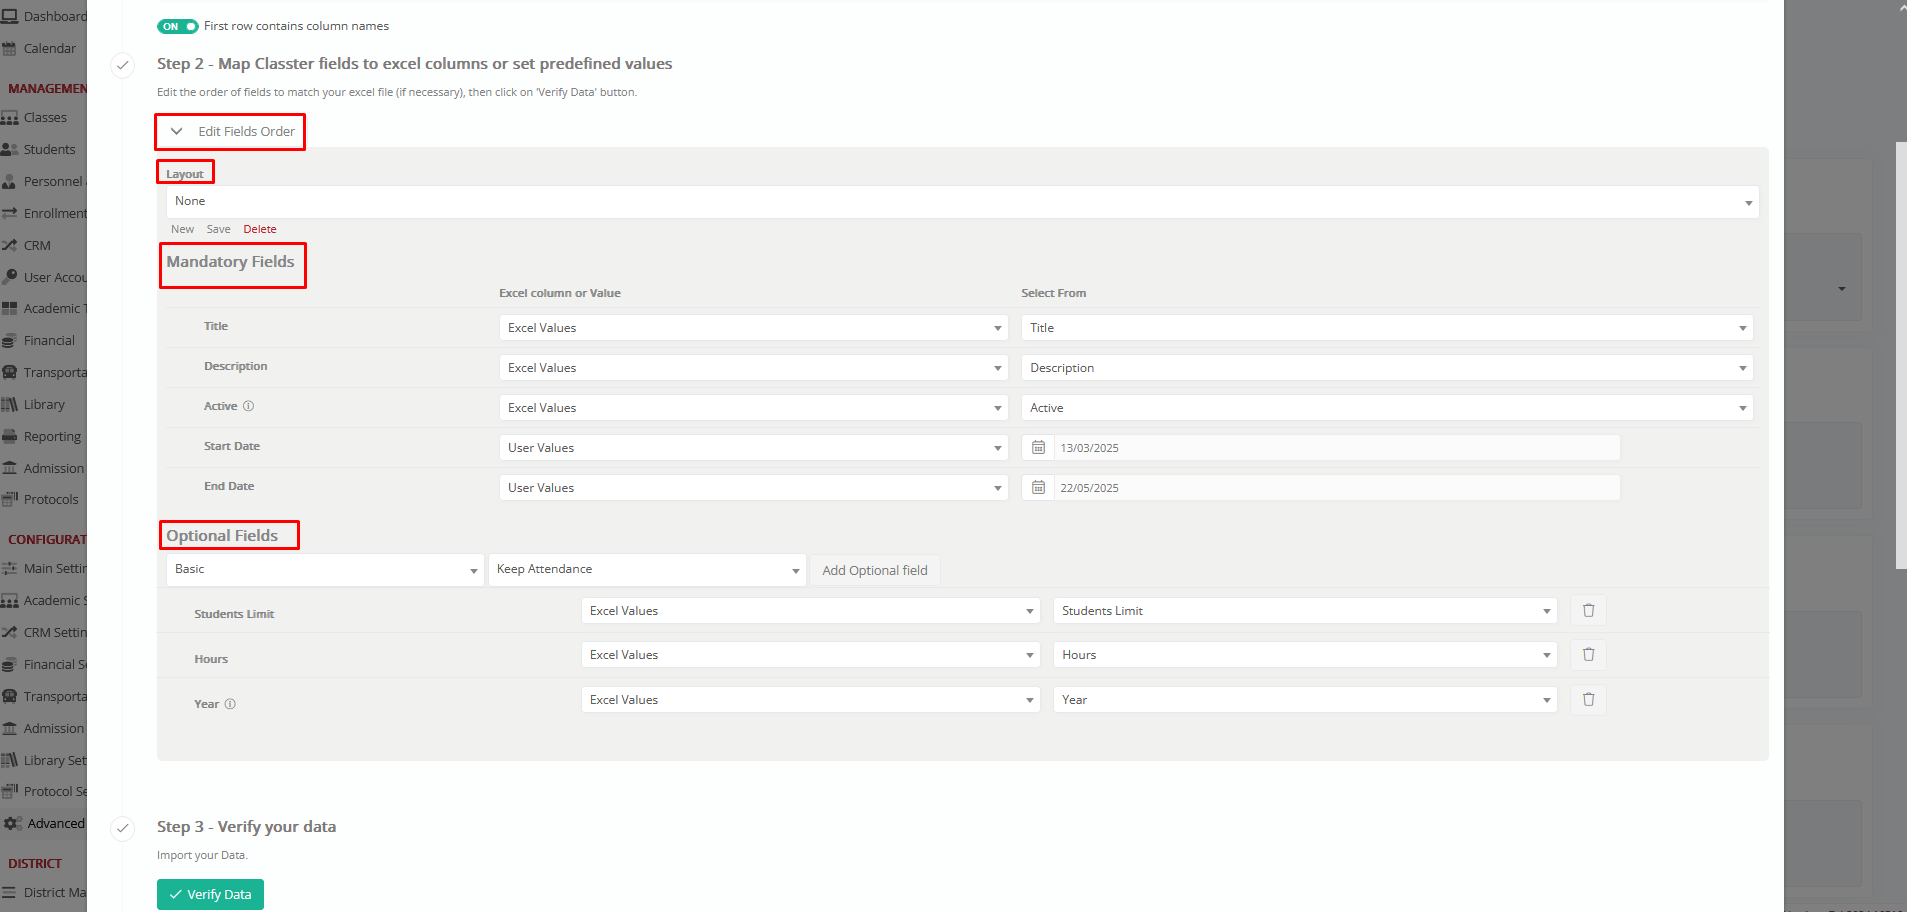Show info tooltip next to Active
The height and width of the screenshot is (912, 1907).
click(x=249, y=406)
